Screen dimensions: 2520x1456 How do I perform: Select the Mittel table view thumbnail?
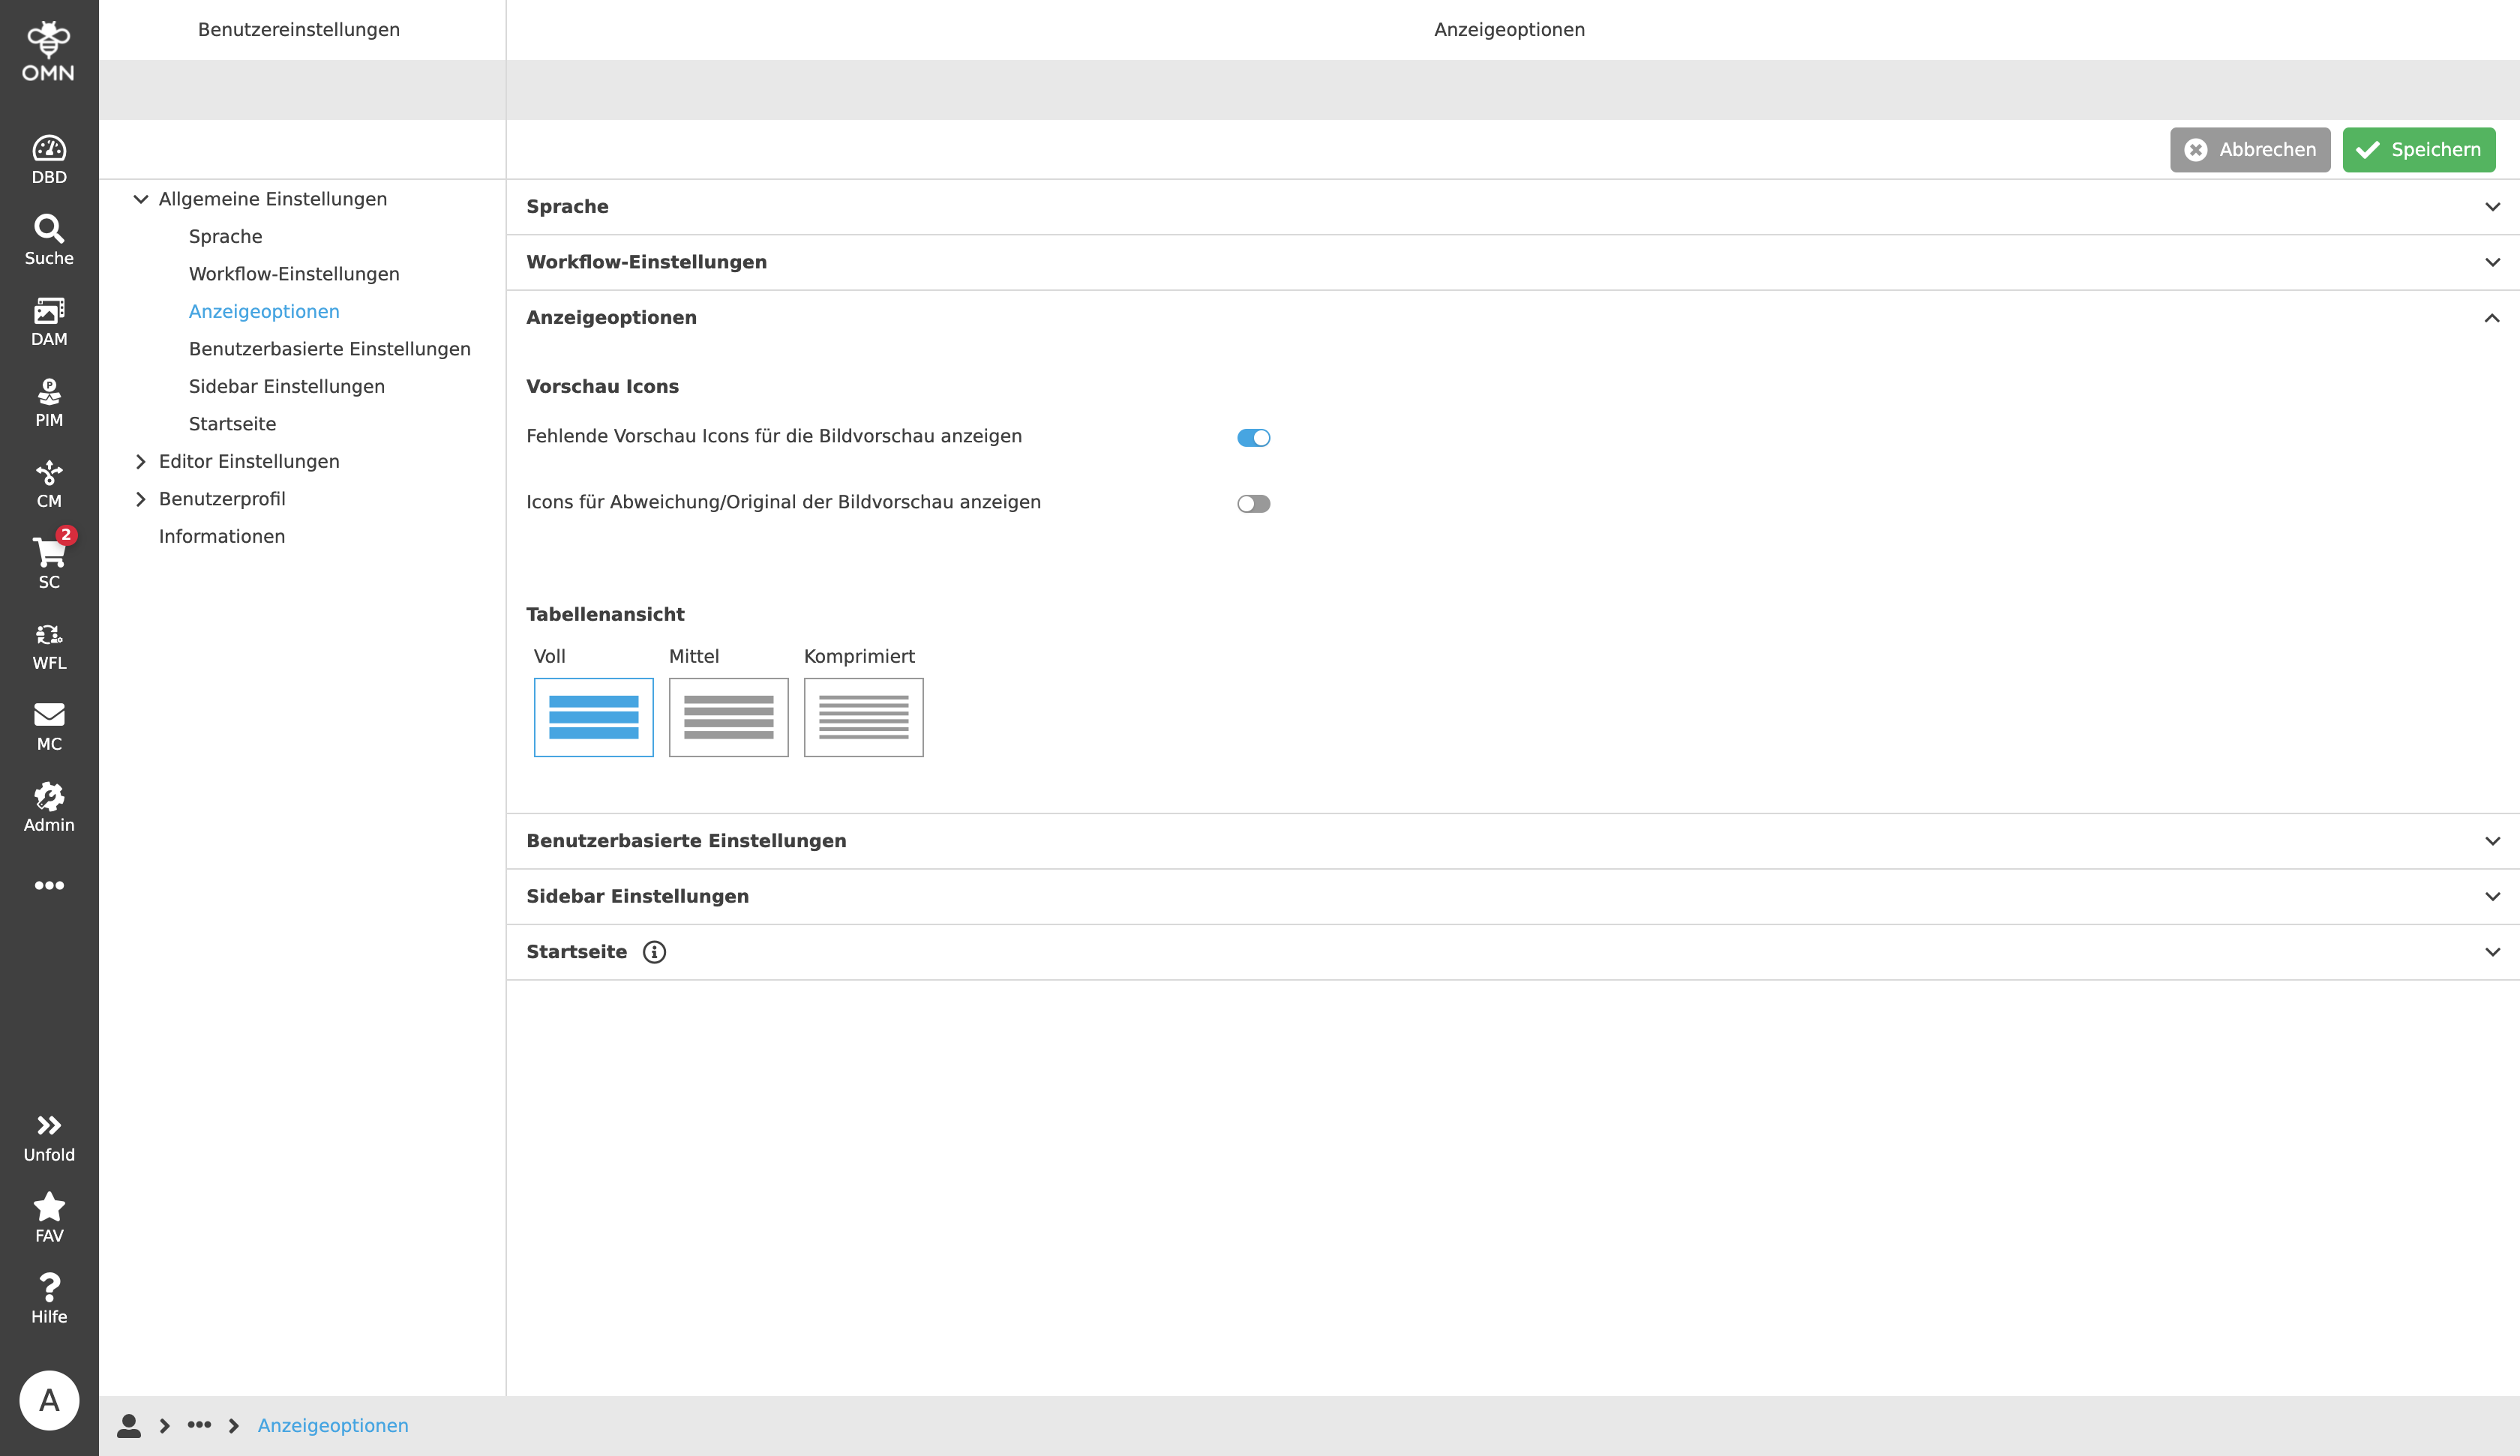(728, 717)
